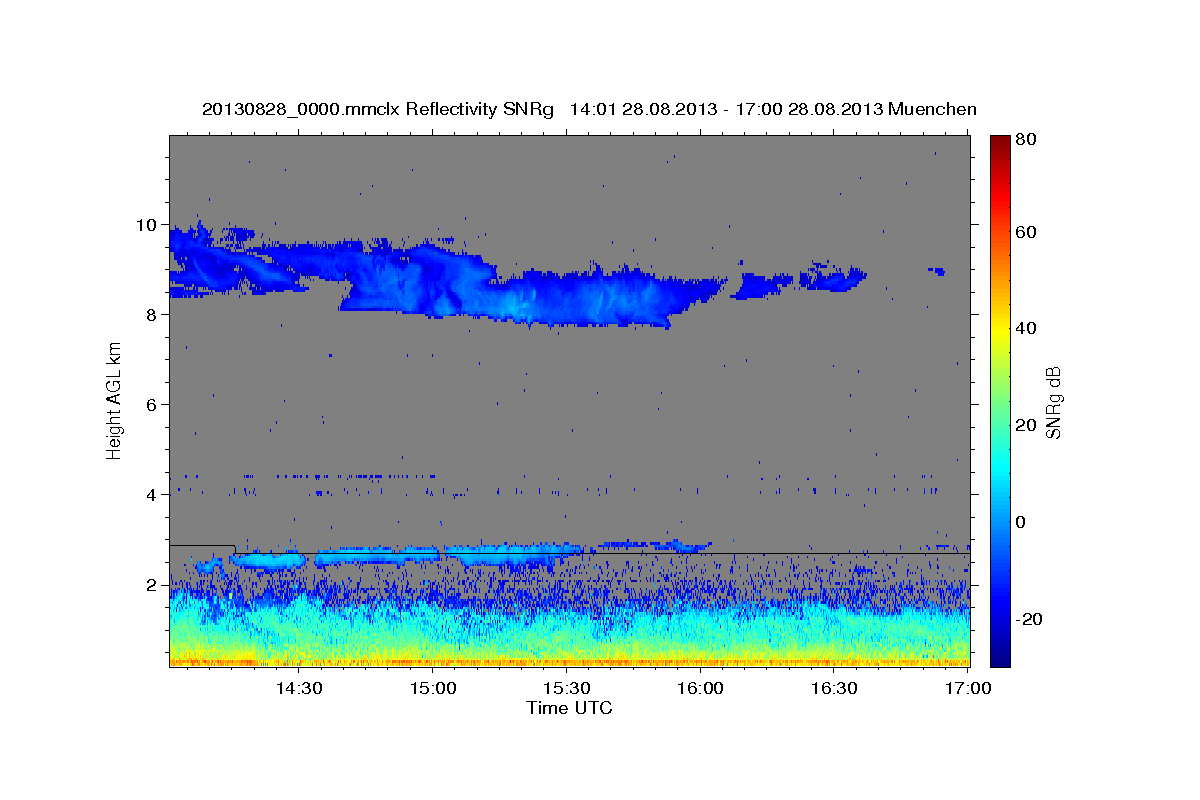Select the 17:00 time tick label
This screenshot has width=1200, height=800.
pos(967,689)
